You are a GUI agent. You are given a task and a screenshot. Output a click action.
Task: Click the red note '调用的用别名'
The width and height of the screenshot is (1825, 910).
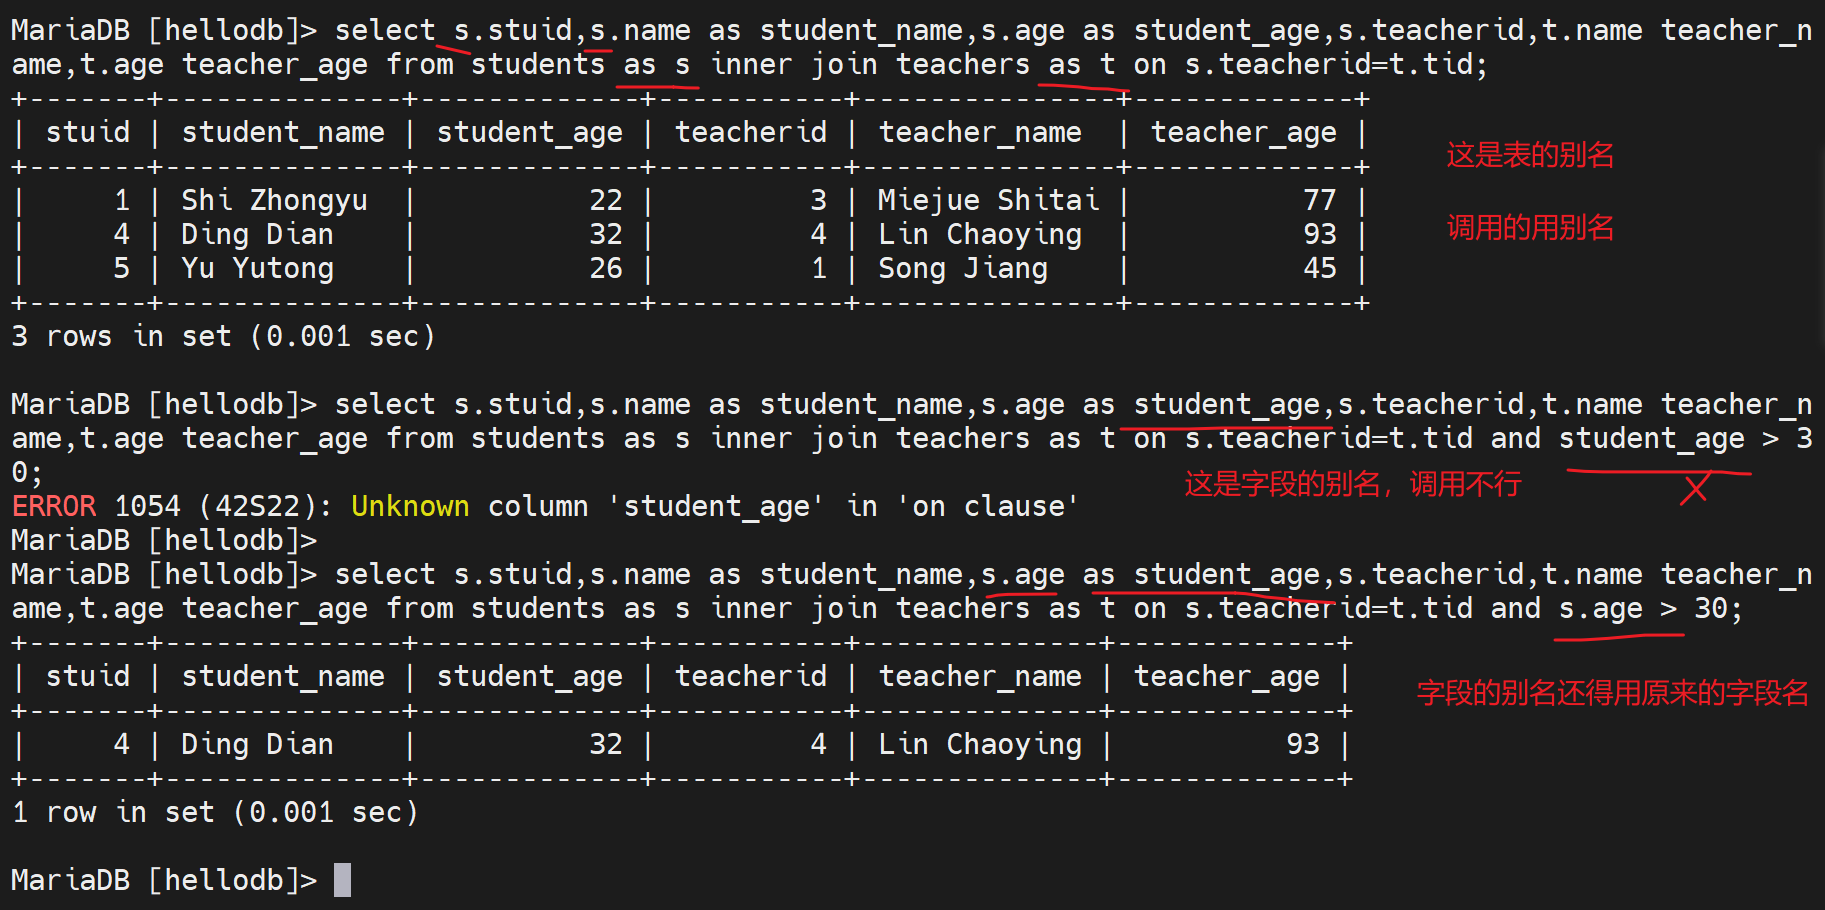(1530, 228)
